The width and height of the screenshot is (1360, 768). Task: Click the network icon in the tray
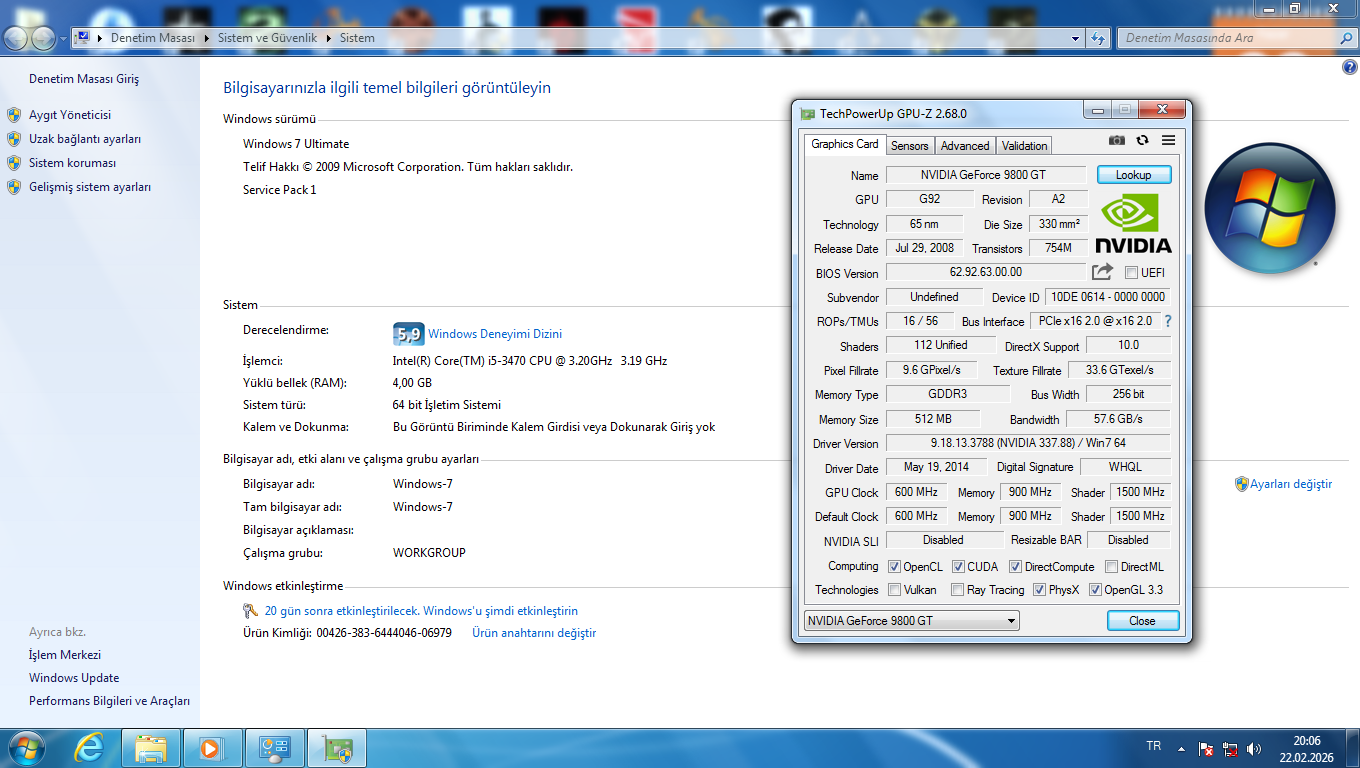point(1230,748)
